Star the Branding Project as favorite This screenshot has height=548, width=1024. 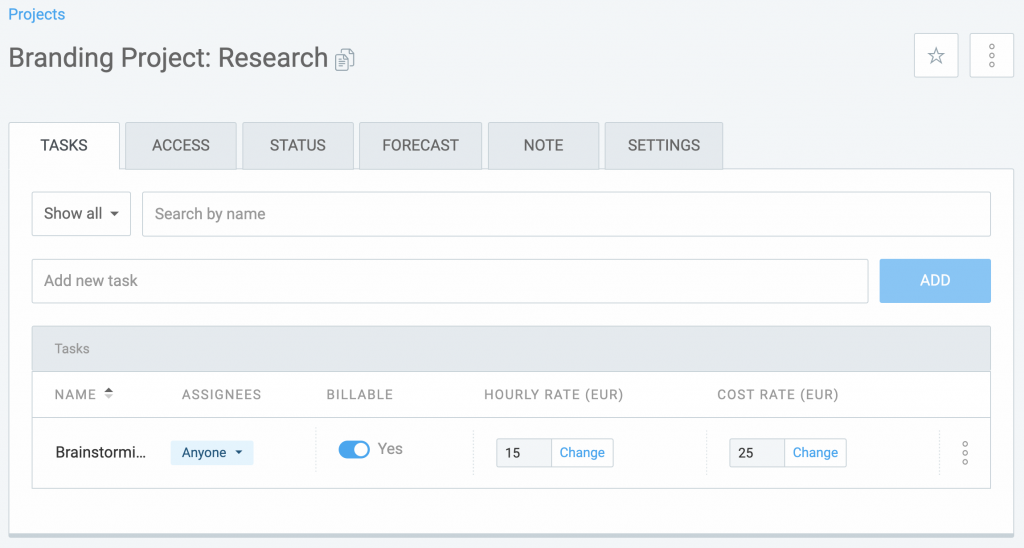(936, 56)
